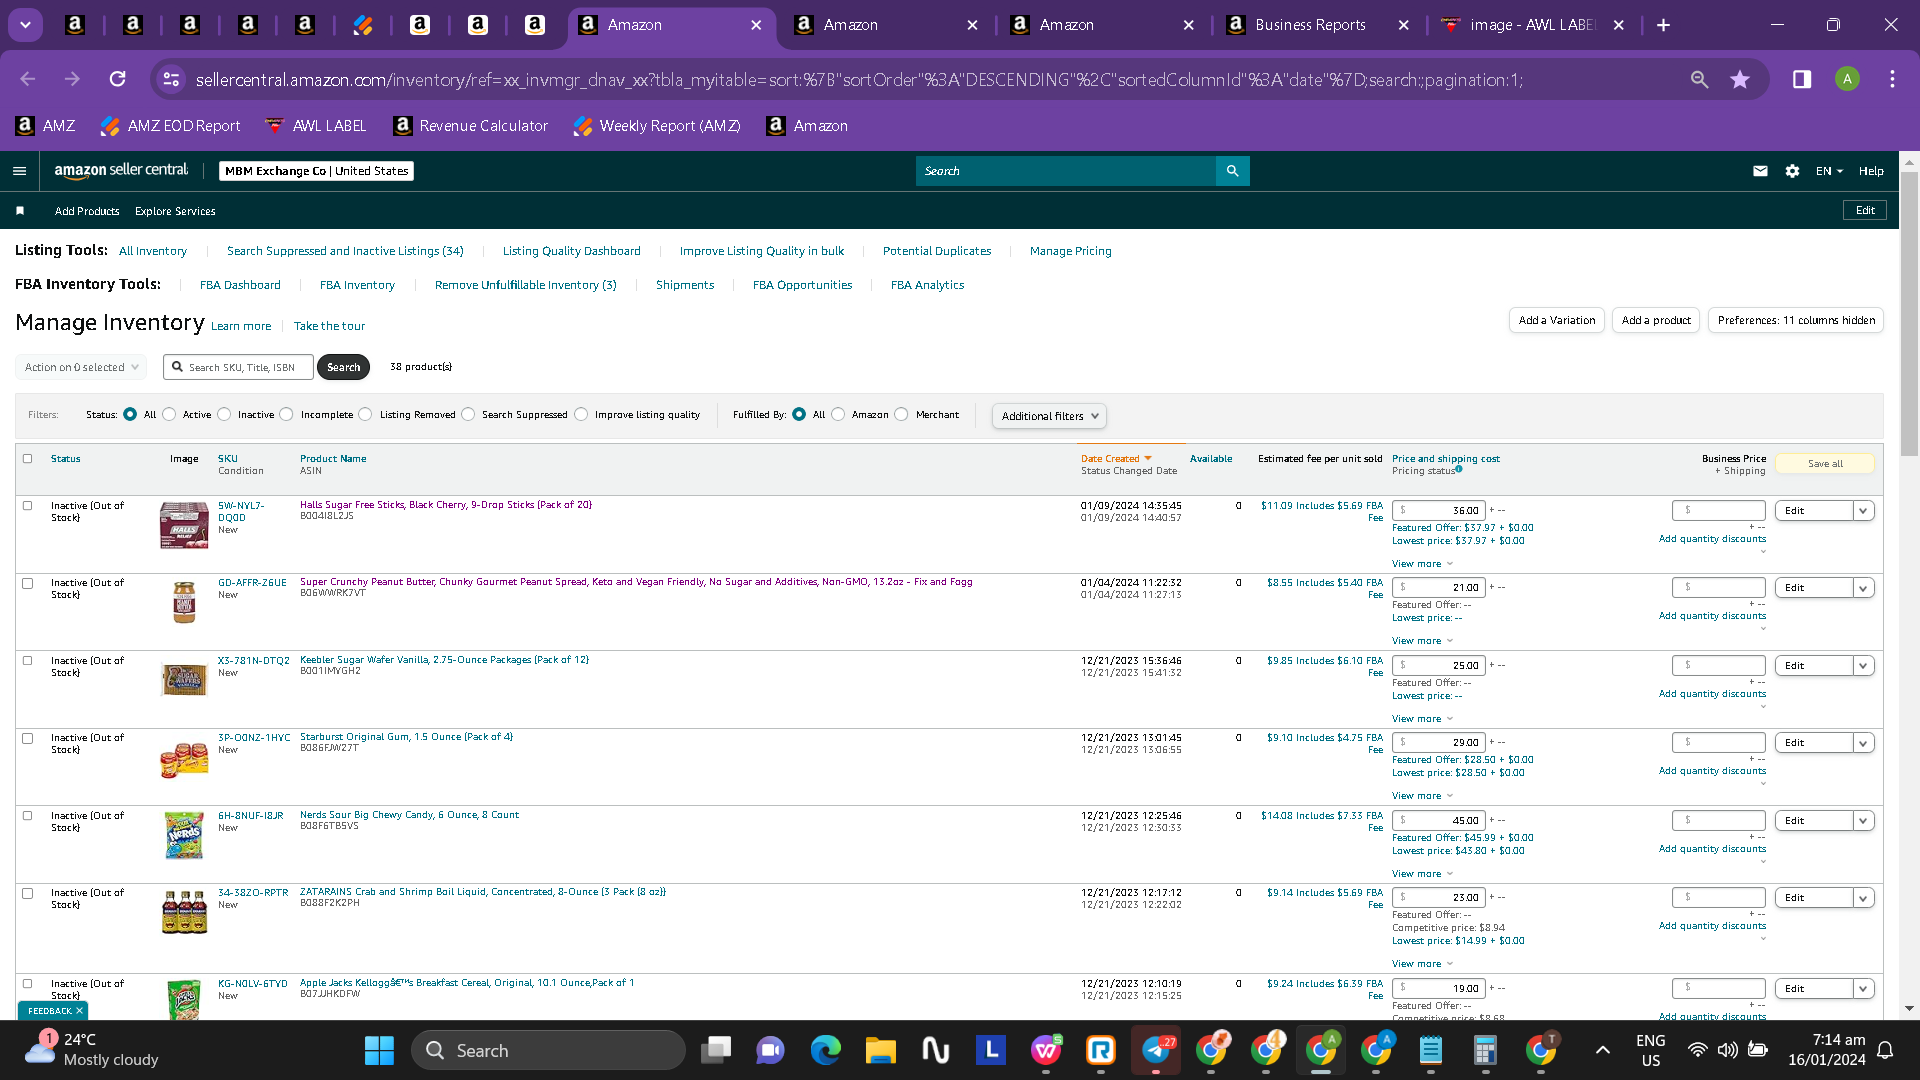Select the Active status filter
The image size is (1920, 1080).
tap(169, 414)
